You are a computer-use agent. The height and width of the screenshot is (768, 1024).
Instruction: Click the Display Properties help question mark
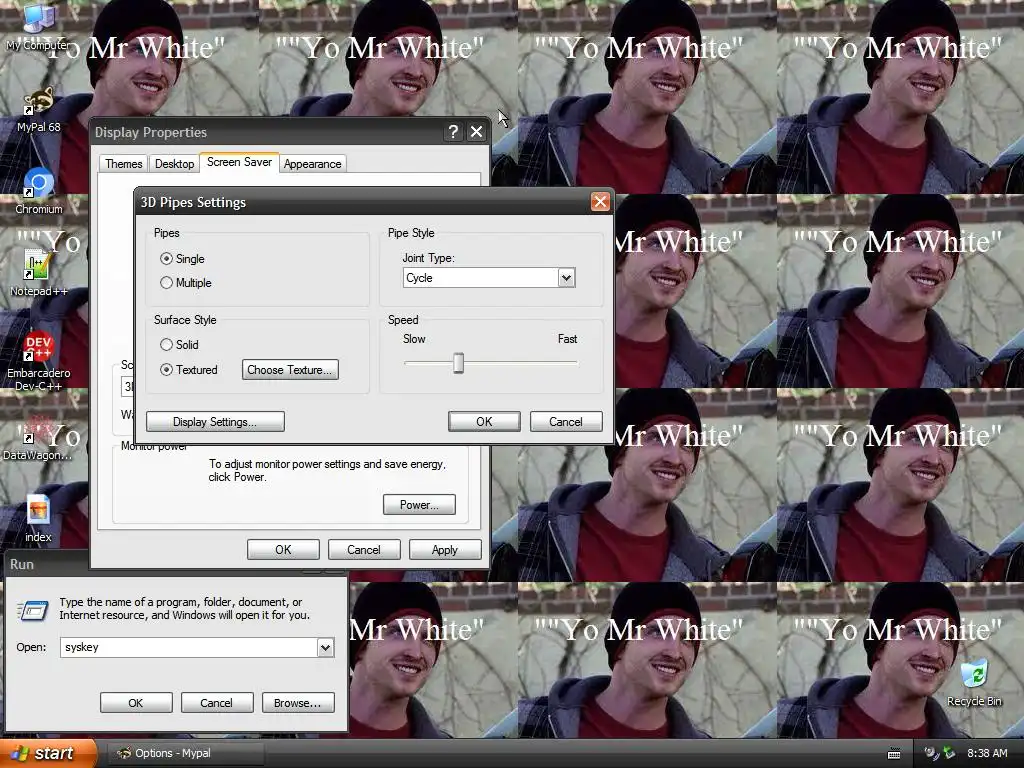coord(453,132)
